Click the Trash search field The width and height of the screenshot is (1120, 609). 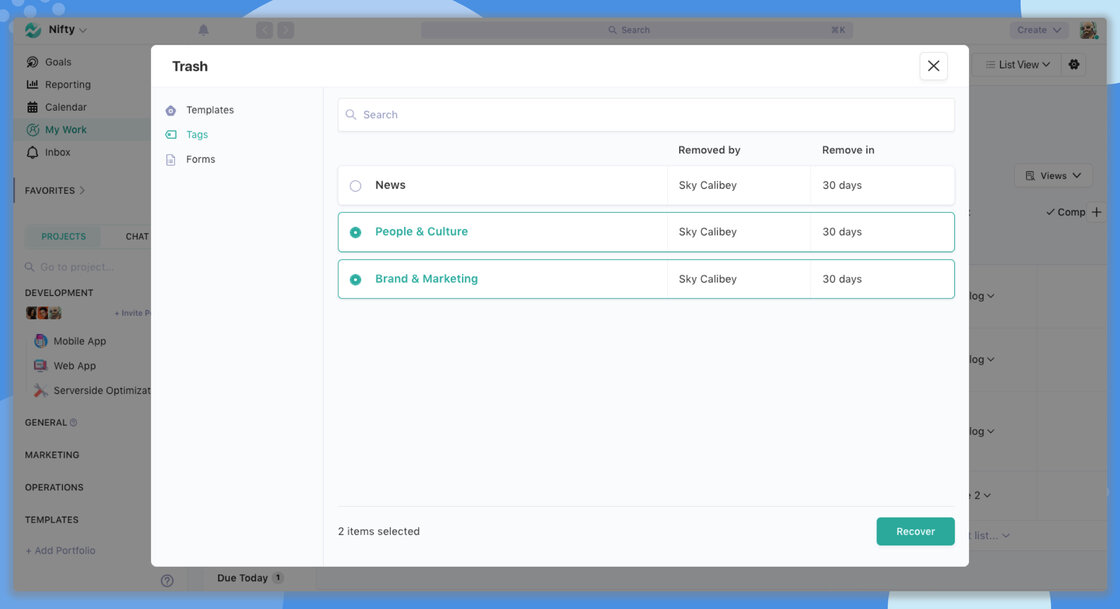[x=646, y=115]
